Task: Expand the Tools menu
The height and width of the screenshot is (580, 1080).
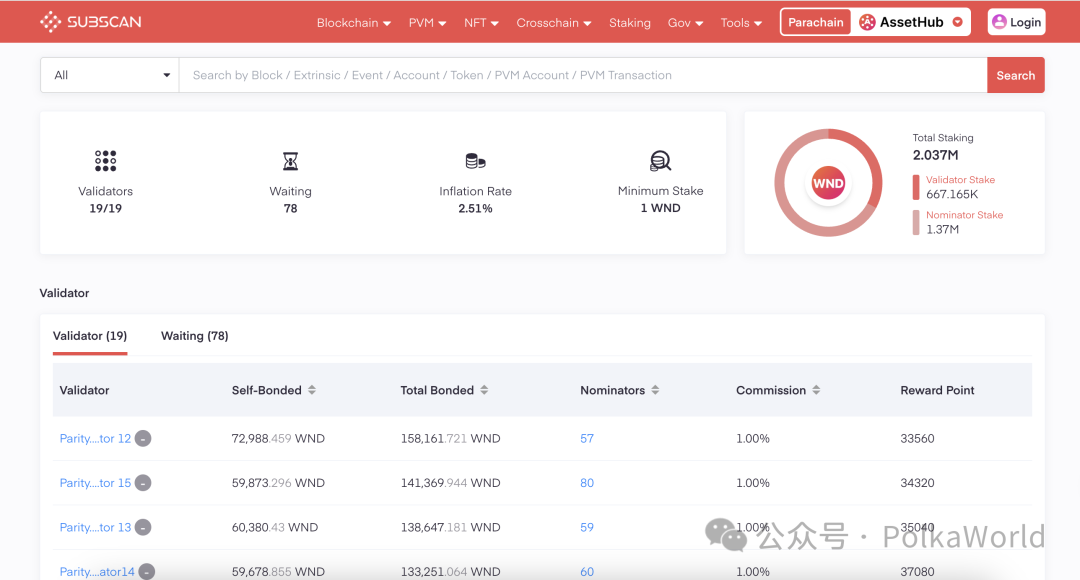Action: coord(741,23)
